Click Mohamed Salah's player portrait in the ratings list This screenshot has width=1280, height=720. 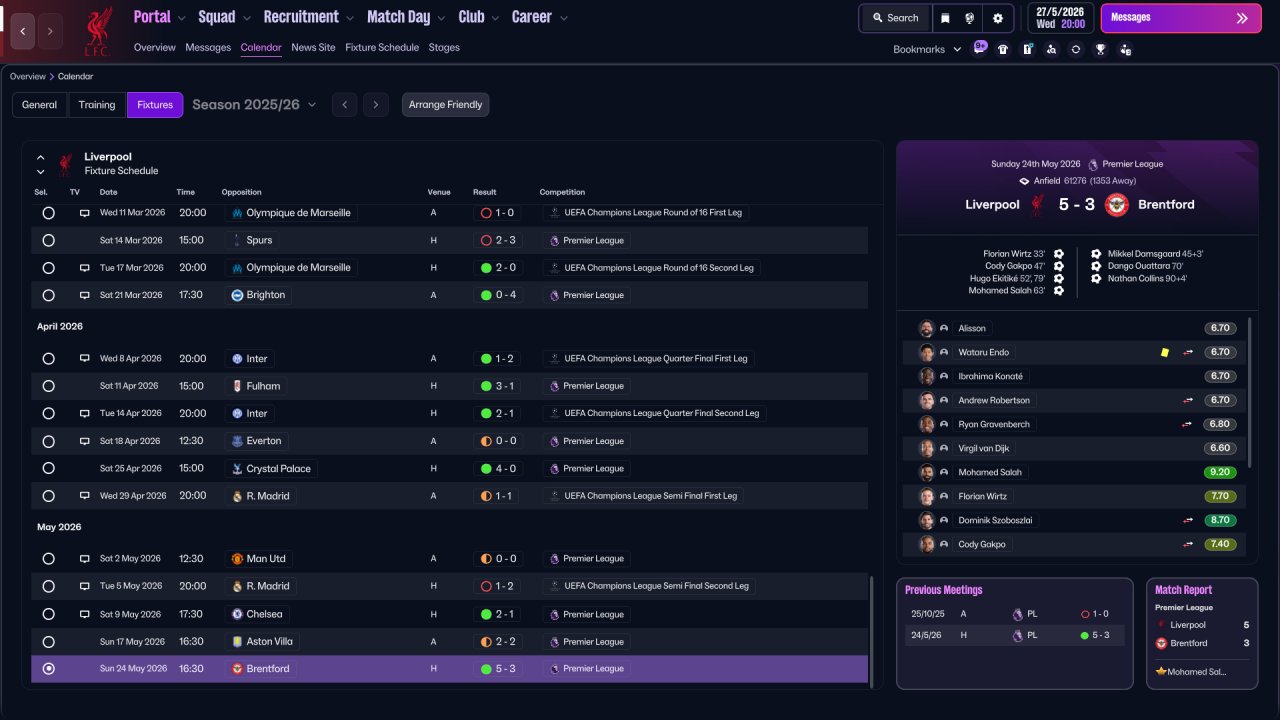927,472
